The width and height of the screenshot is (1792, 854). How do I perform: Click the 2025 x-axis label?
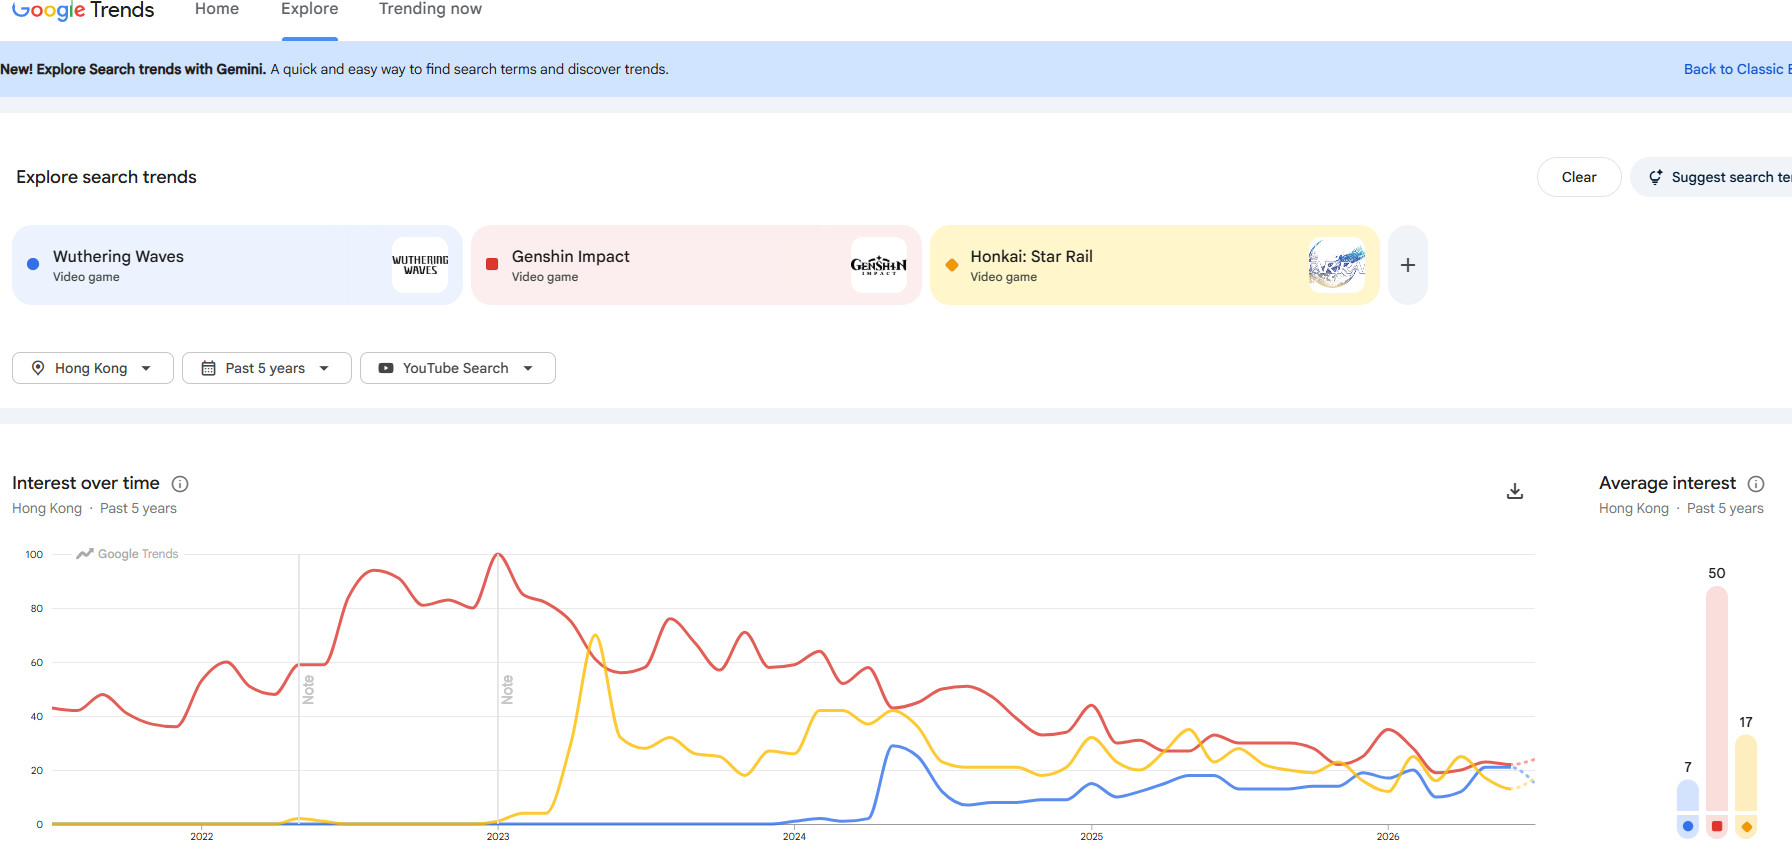pyautogui.click(x=1091, y=836)
